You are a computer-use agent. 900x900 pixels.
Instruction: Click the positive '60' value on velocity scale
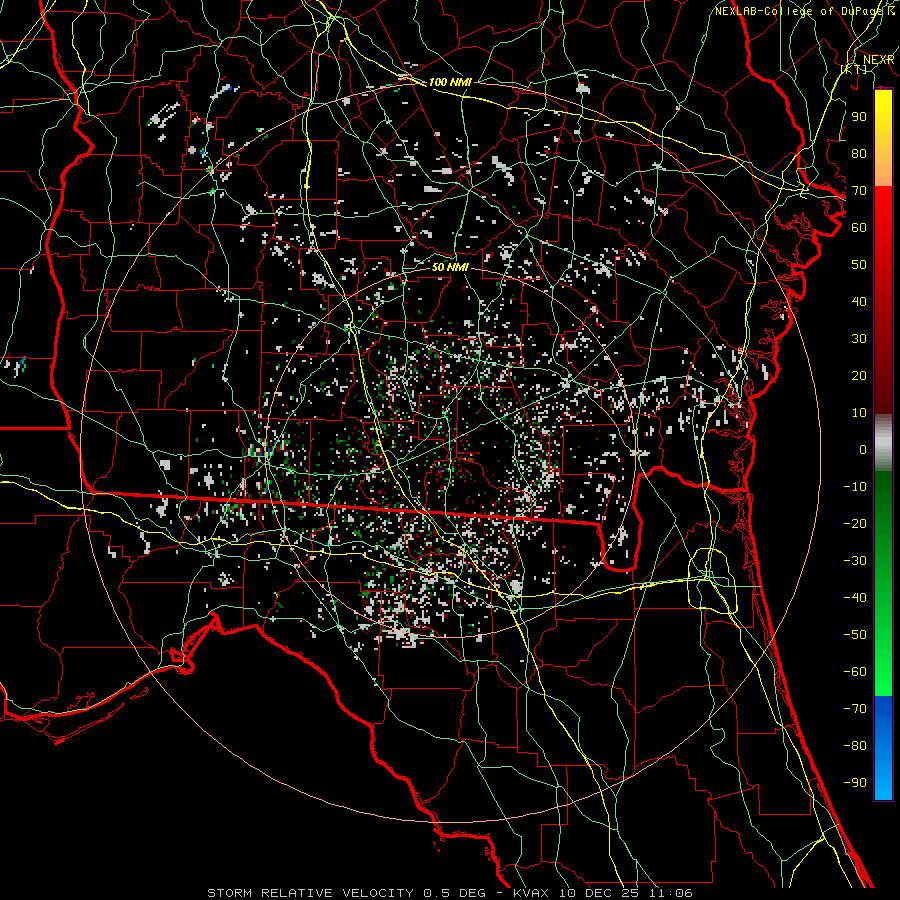(x=859, y=228)
